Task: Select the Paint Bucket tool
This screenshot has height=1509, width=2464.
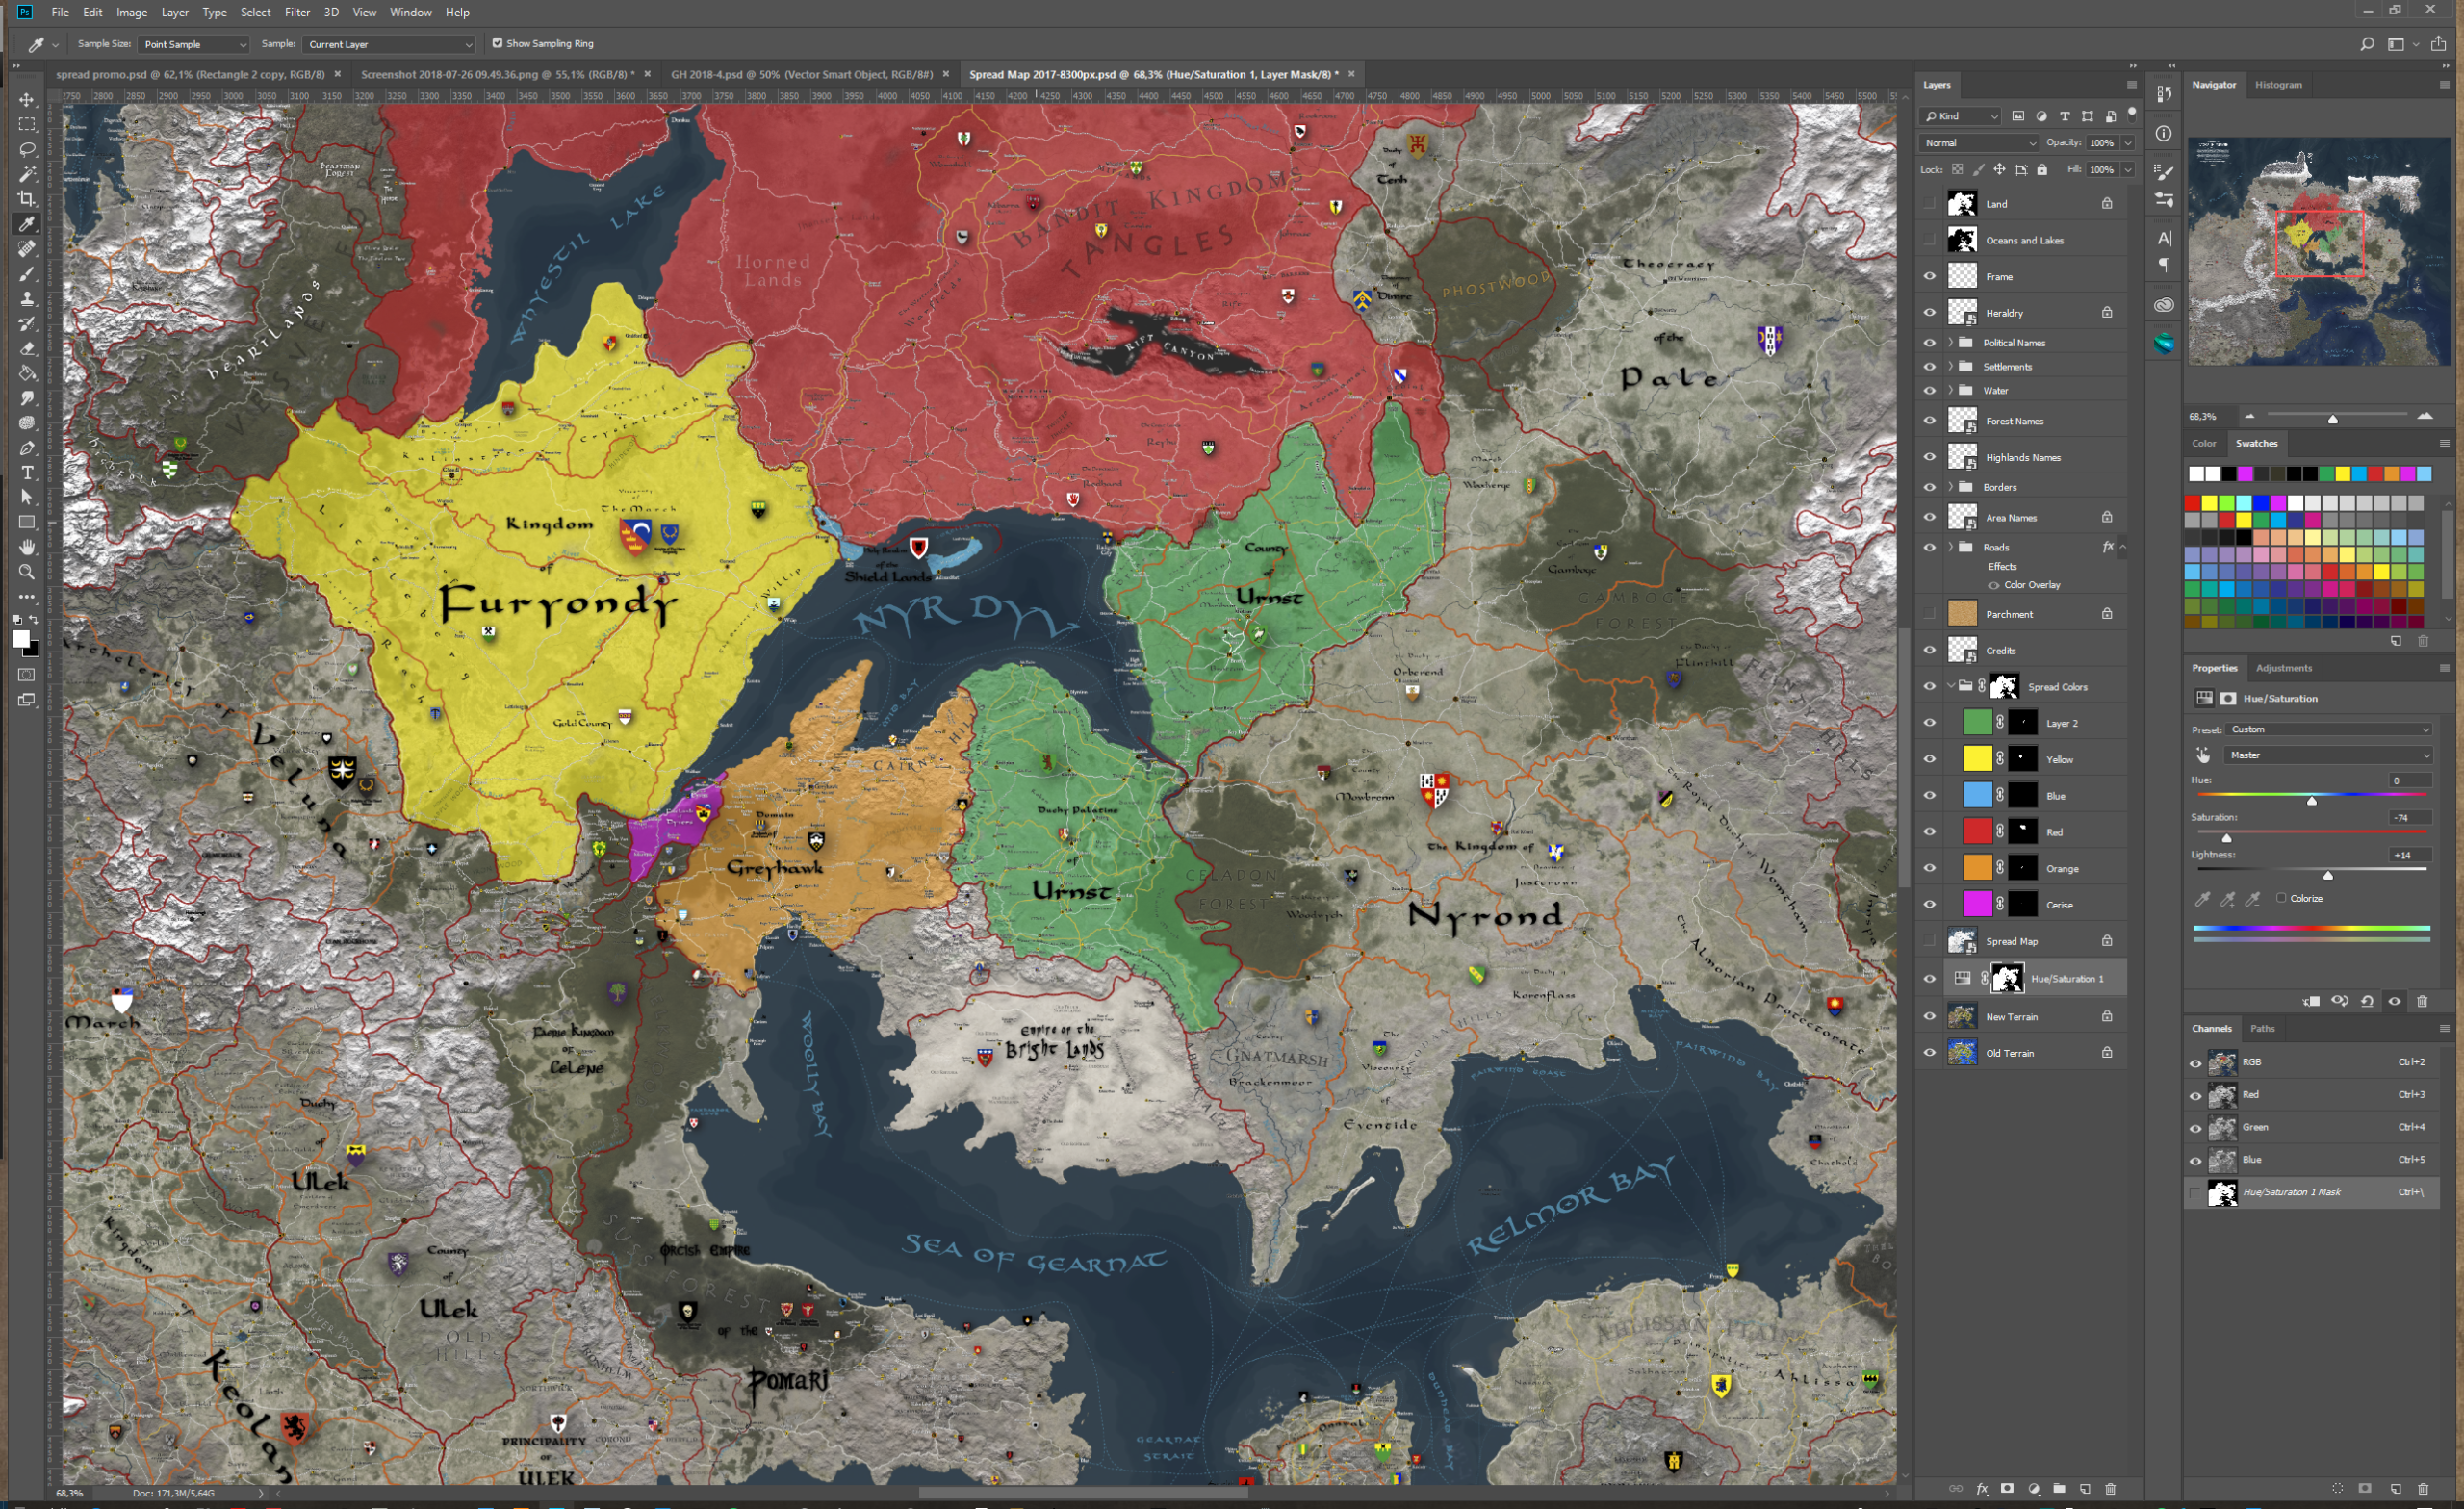Action: [x=27, y=374]
